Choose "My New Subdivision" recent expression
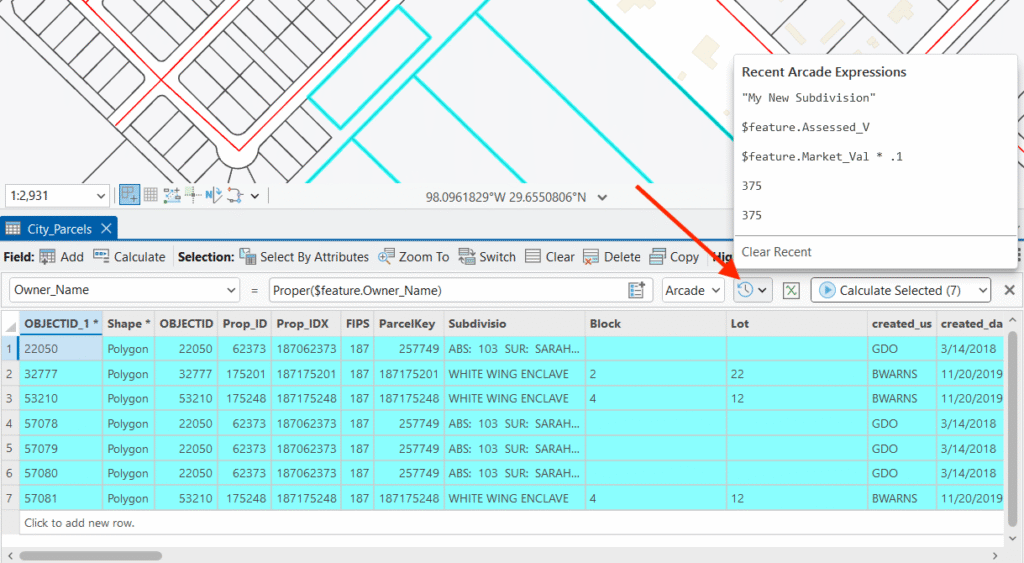The height and width of the screenshot is (563, 1024). [809, 98]
